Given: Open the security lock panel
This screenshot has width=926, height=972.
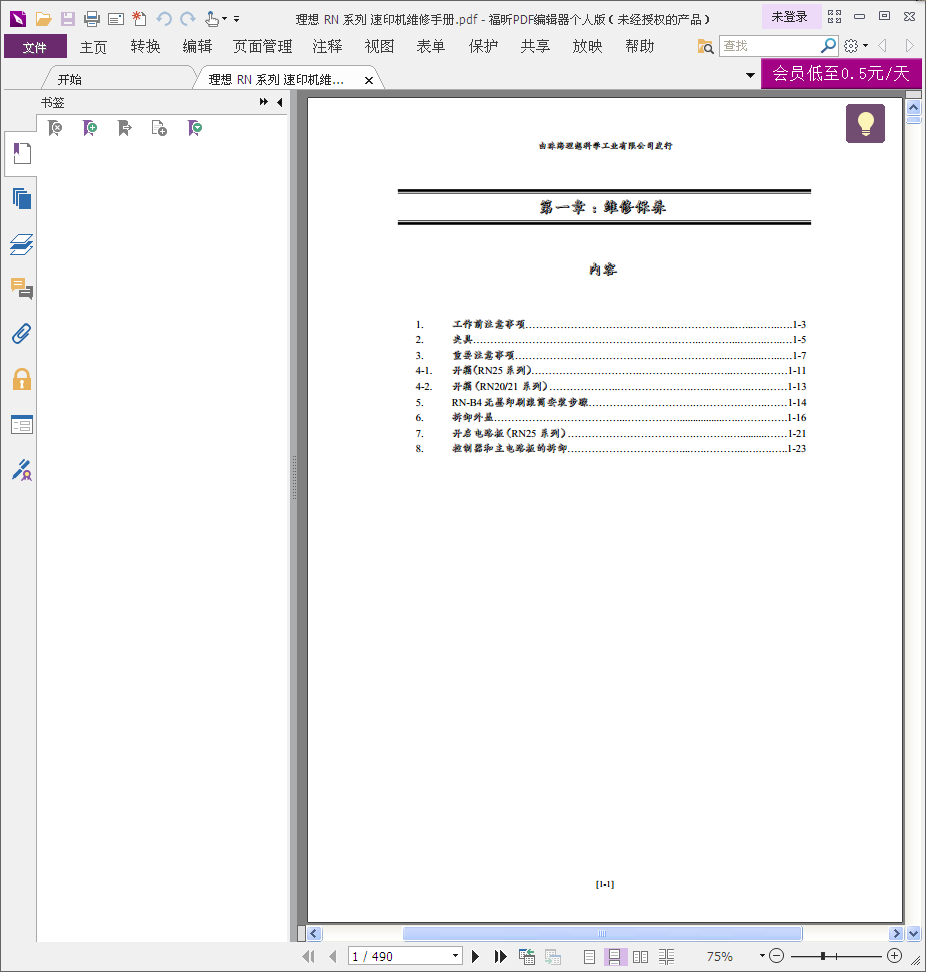Looking at the screenshot, I should click(22, 379).
